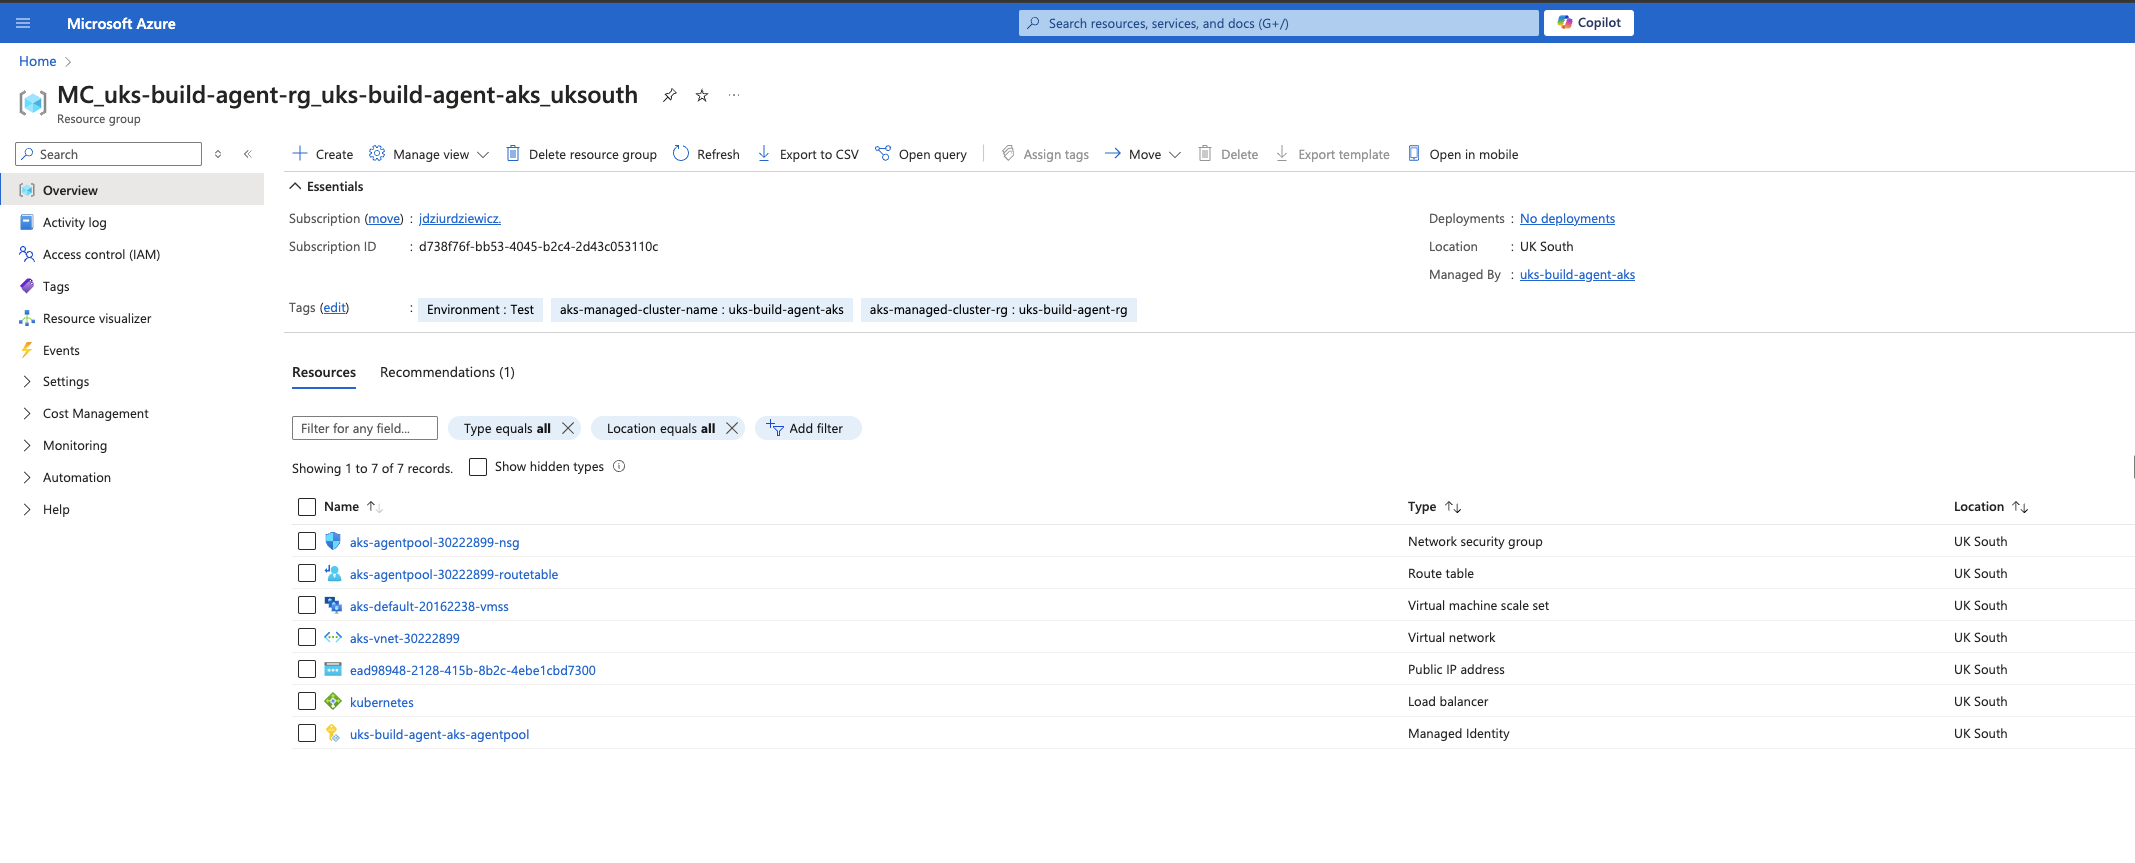Switch to the Resources tab
The width and height of the screenshot is (2135, 863).
(x=324, y=372)
